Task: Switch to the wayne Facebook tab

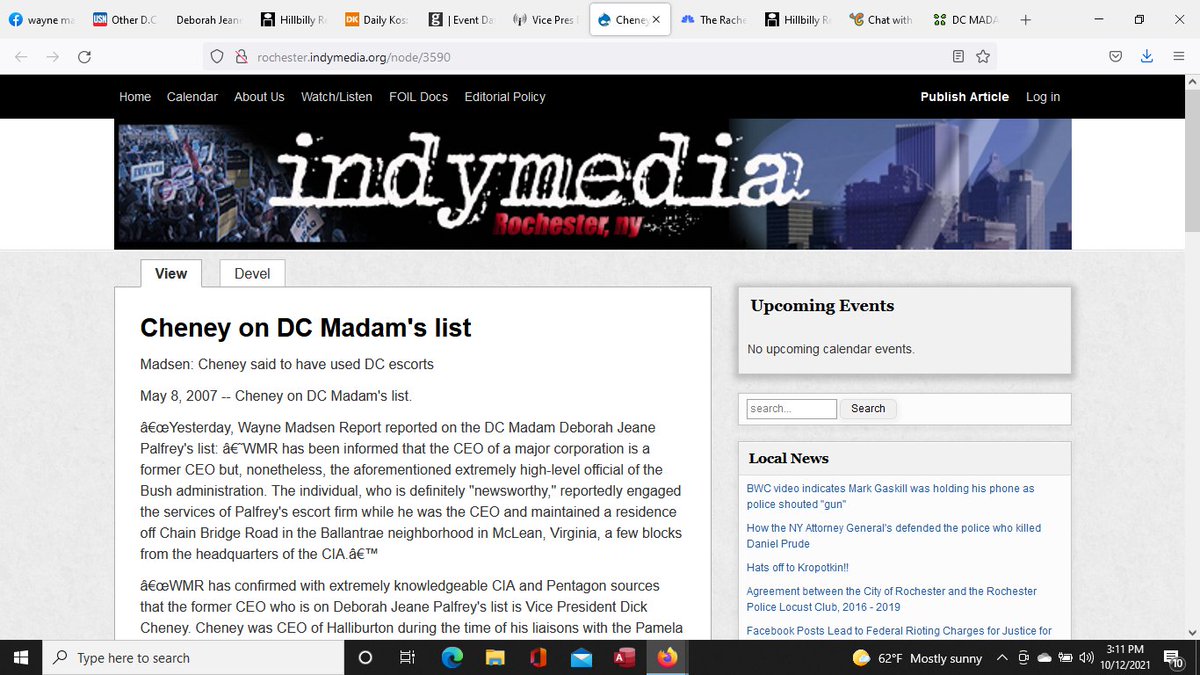Action: pyautogui.click(x=42, y=20)
